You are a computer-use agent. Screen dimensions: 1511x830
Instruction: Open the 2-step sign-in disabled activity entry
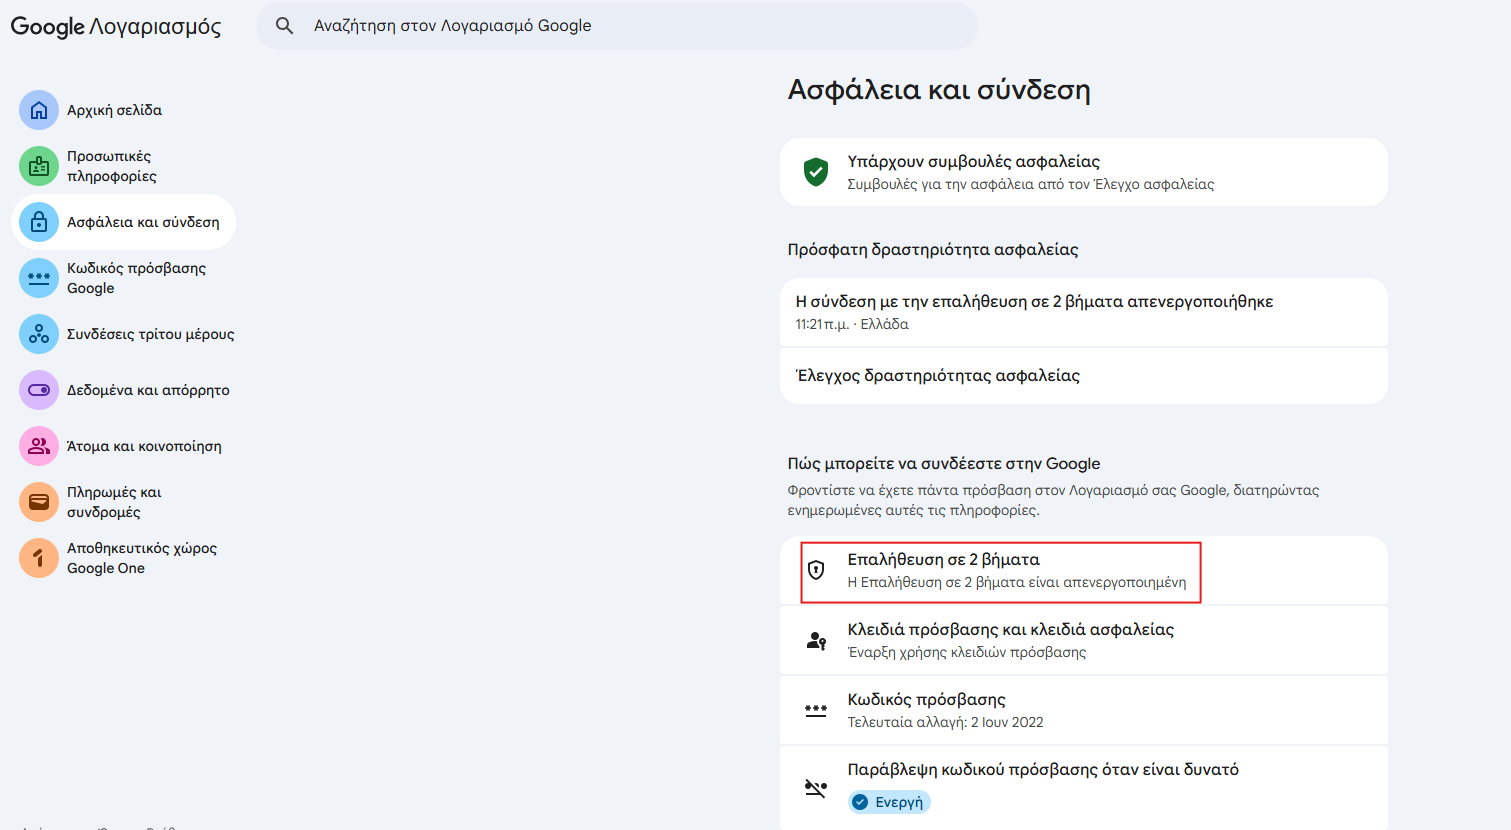tap(1034, 312)
